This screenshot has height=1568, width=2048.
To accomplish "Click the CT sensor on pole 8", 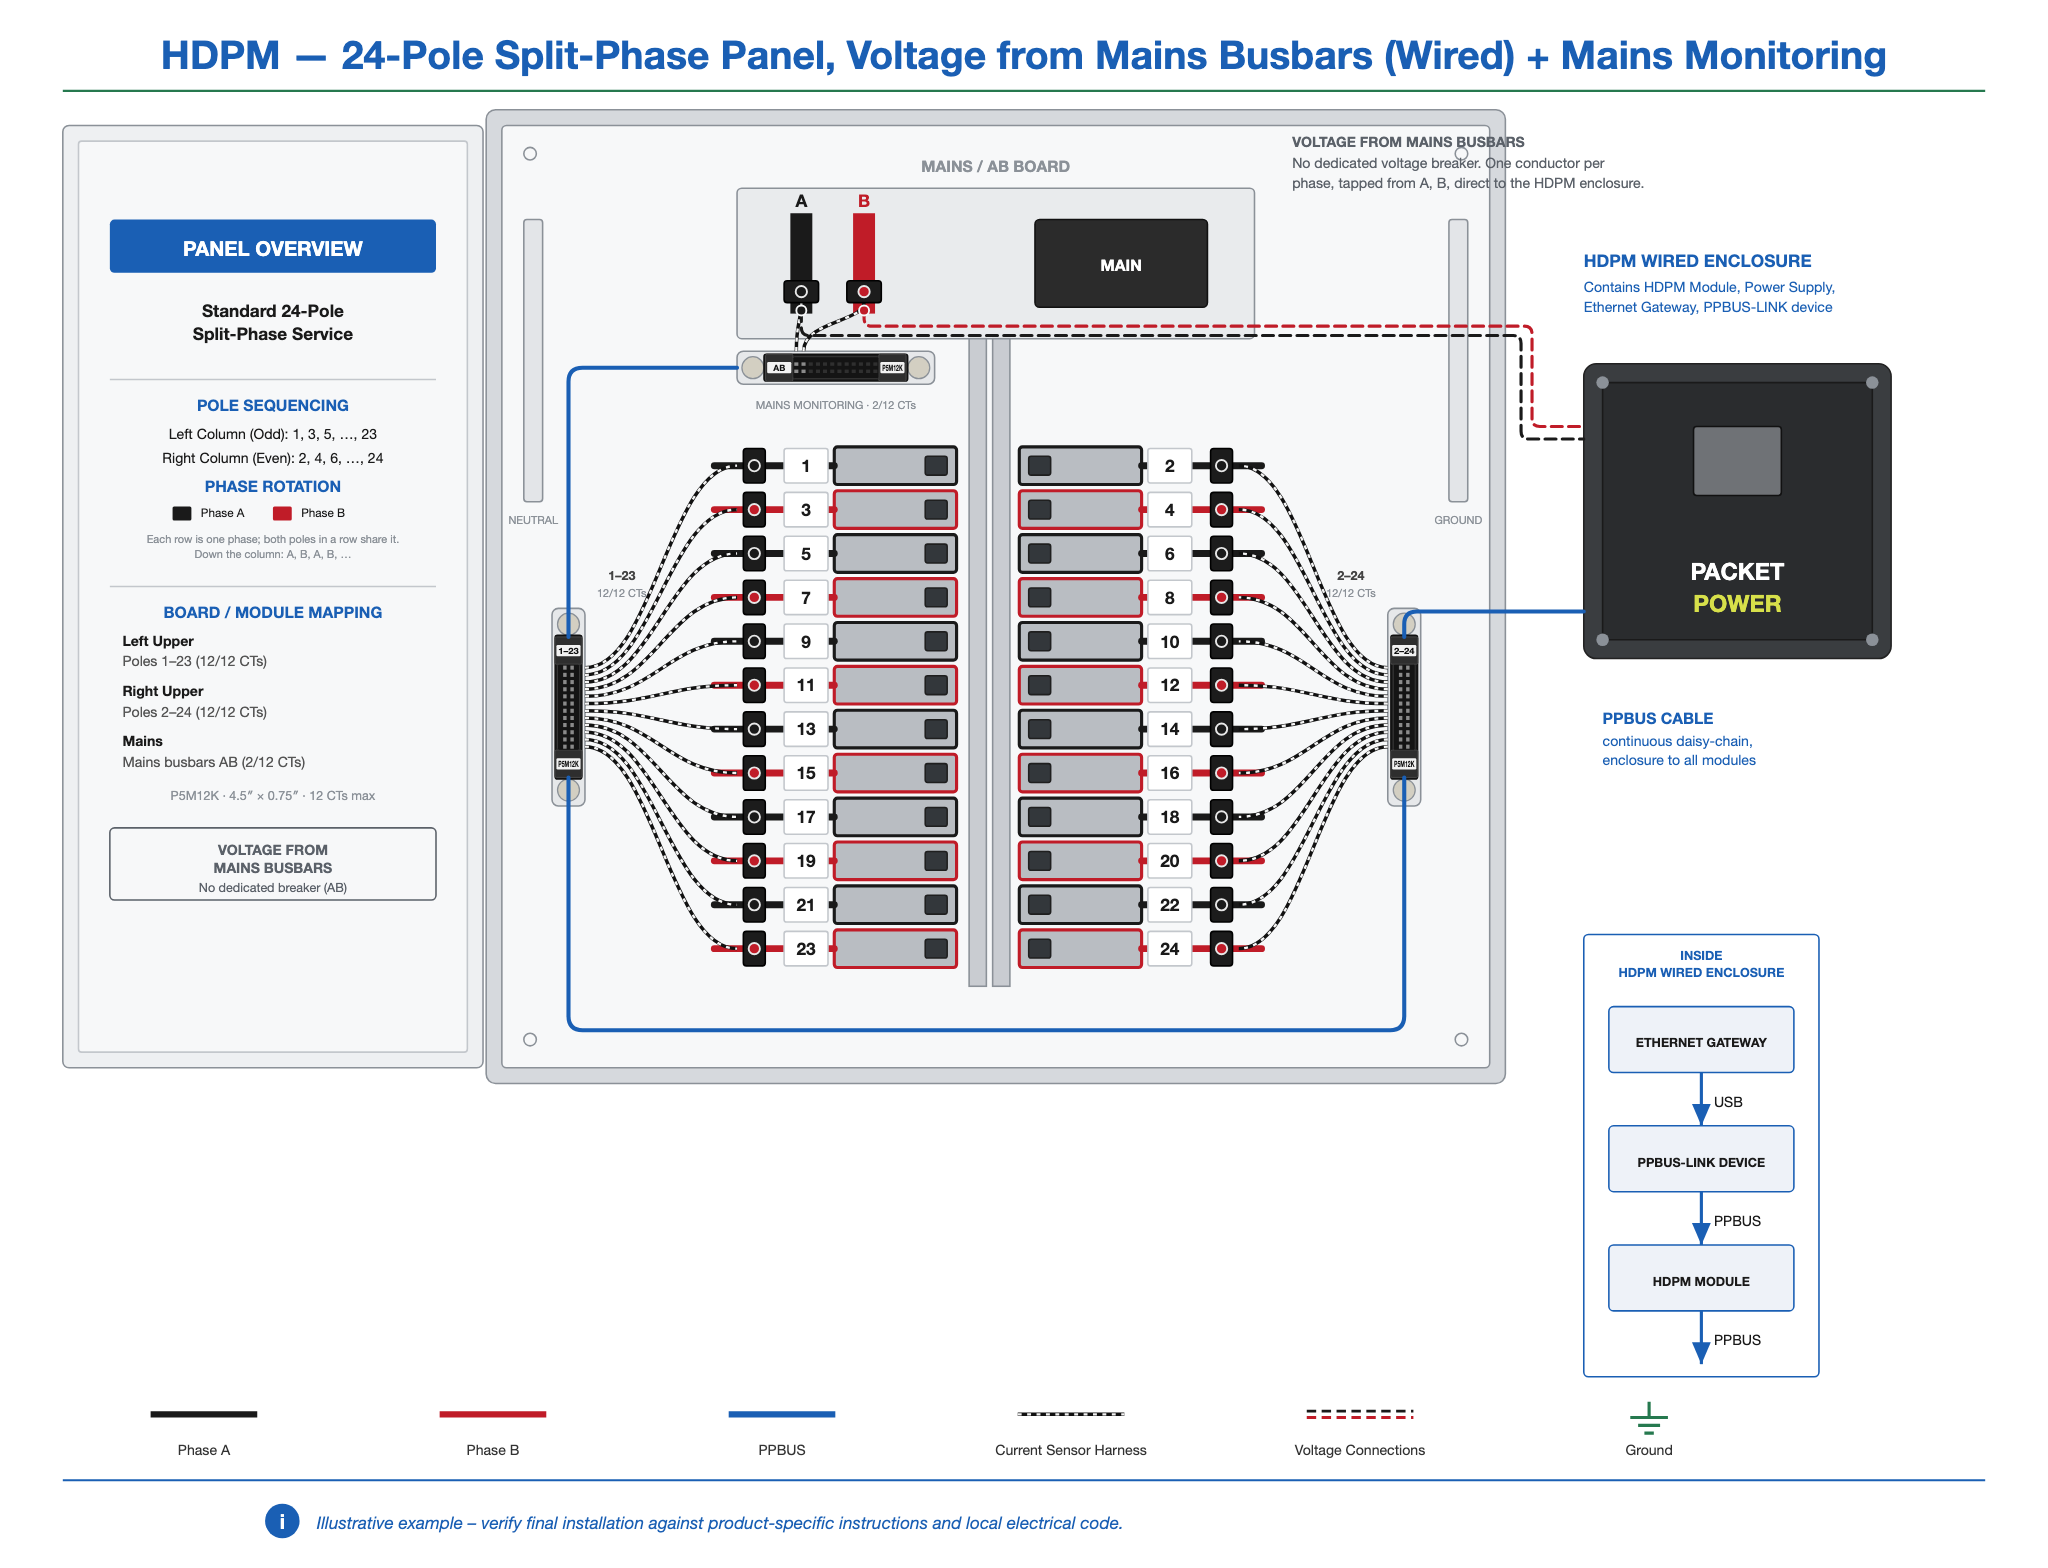I will [x=1221, y=598].
